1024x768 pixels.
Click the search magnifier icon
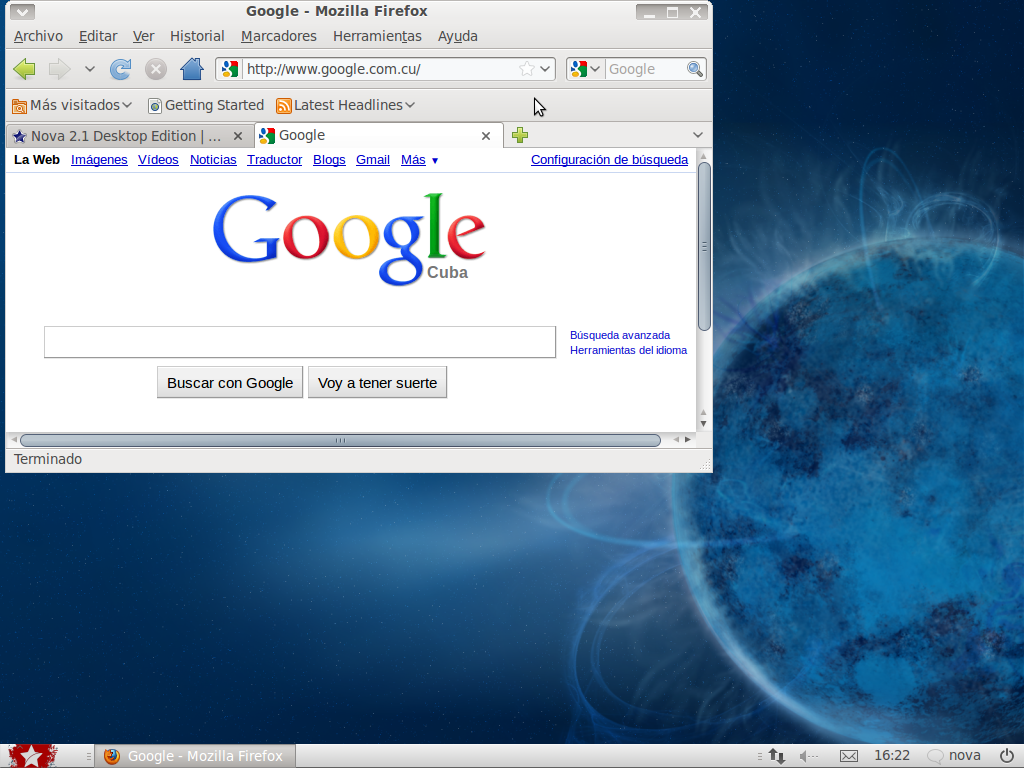coord(695,69)
